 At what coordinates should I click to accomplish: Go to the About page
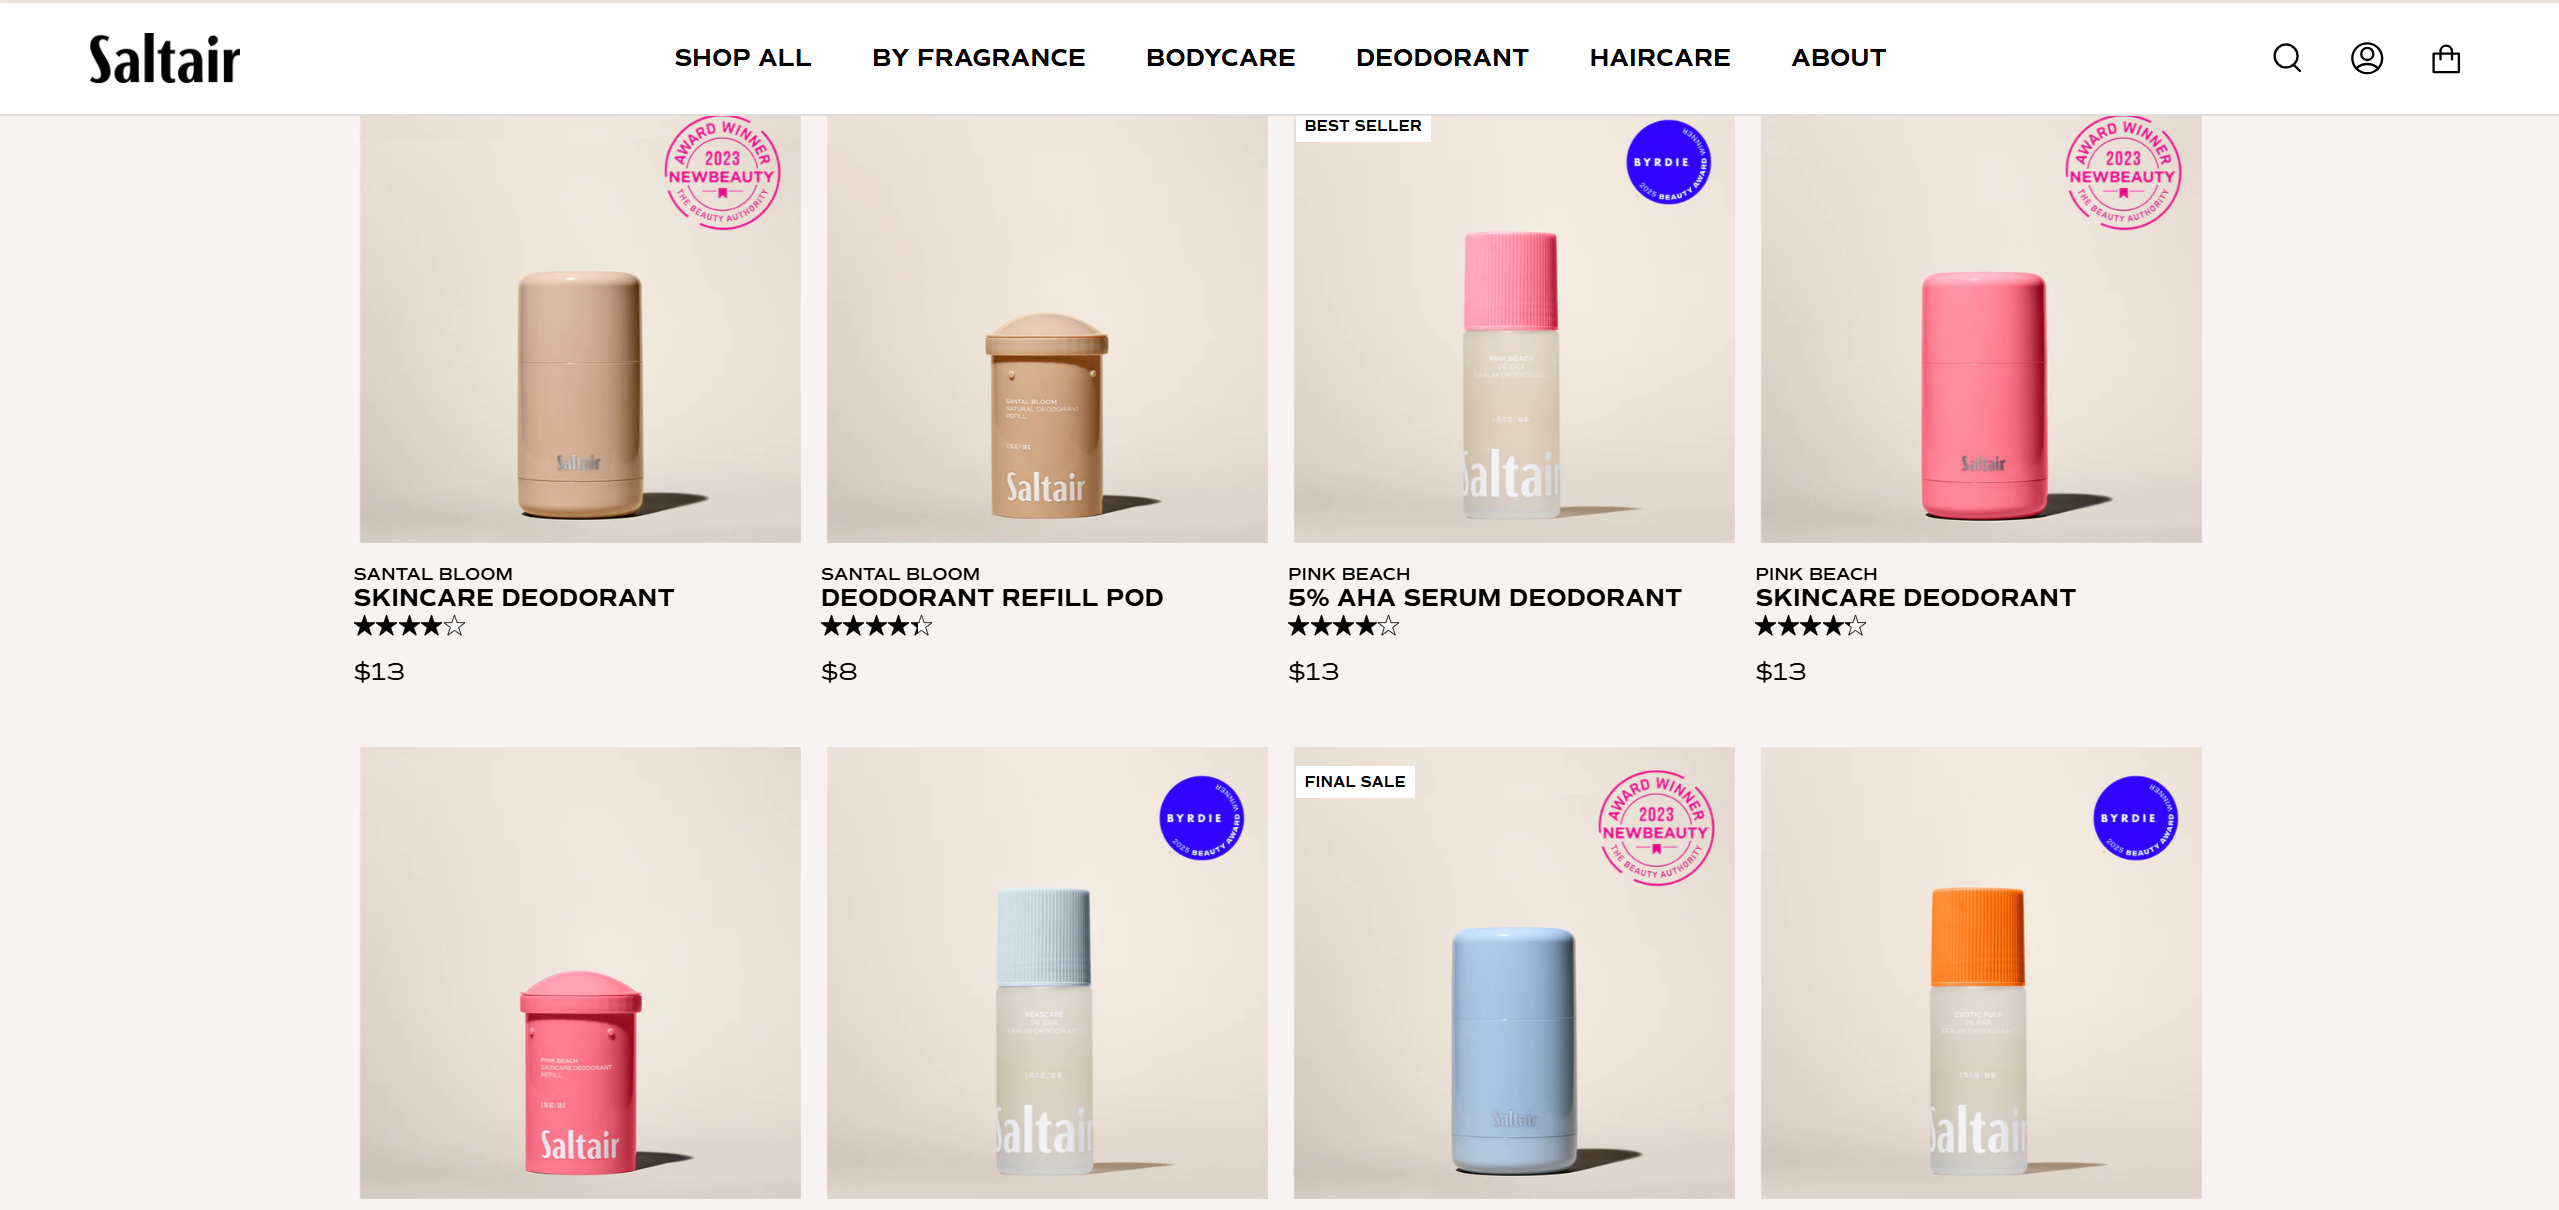[x=1838, y=58]
